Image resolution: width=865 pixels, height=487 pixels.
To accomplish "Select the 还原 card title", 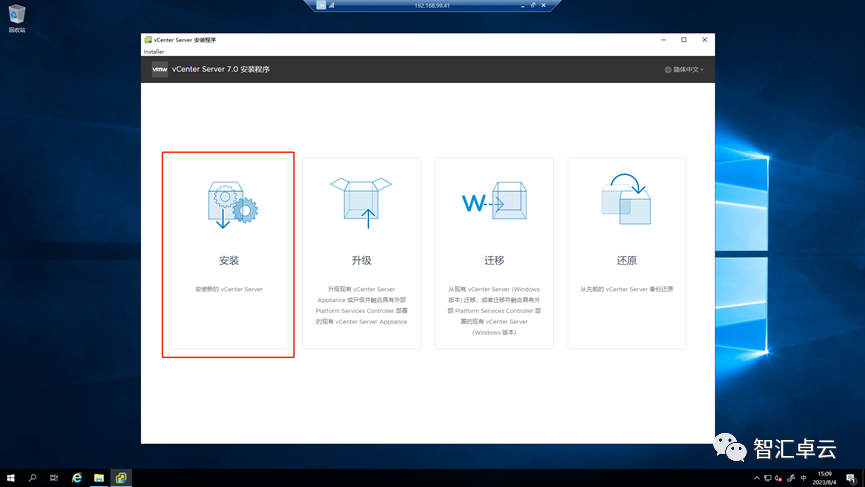I will [627, 260].
